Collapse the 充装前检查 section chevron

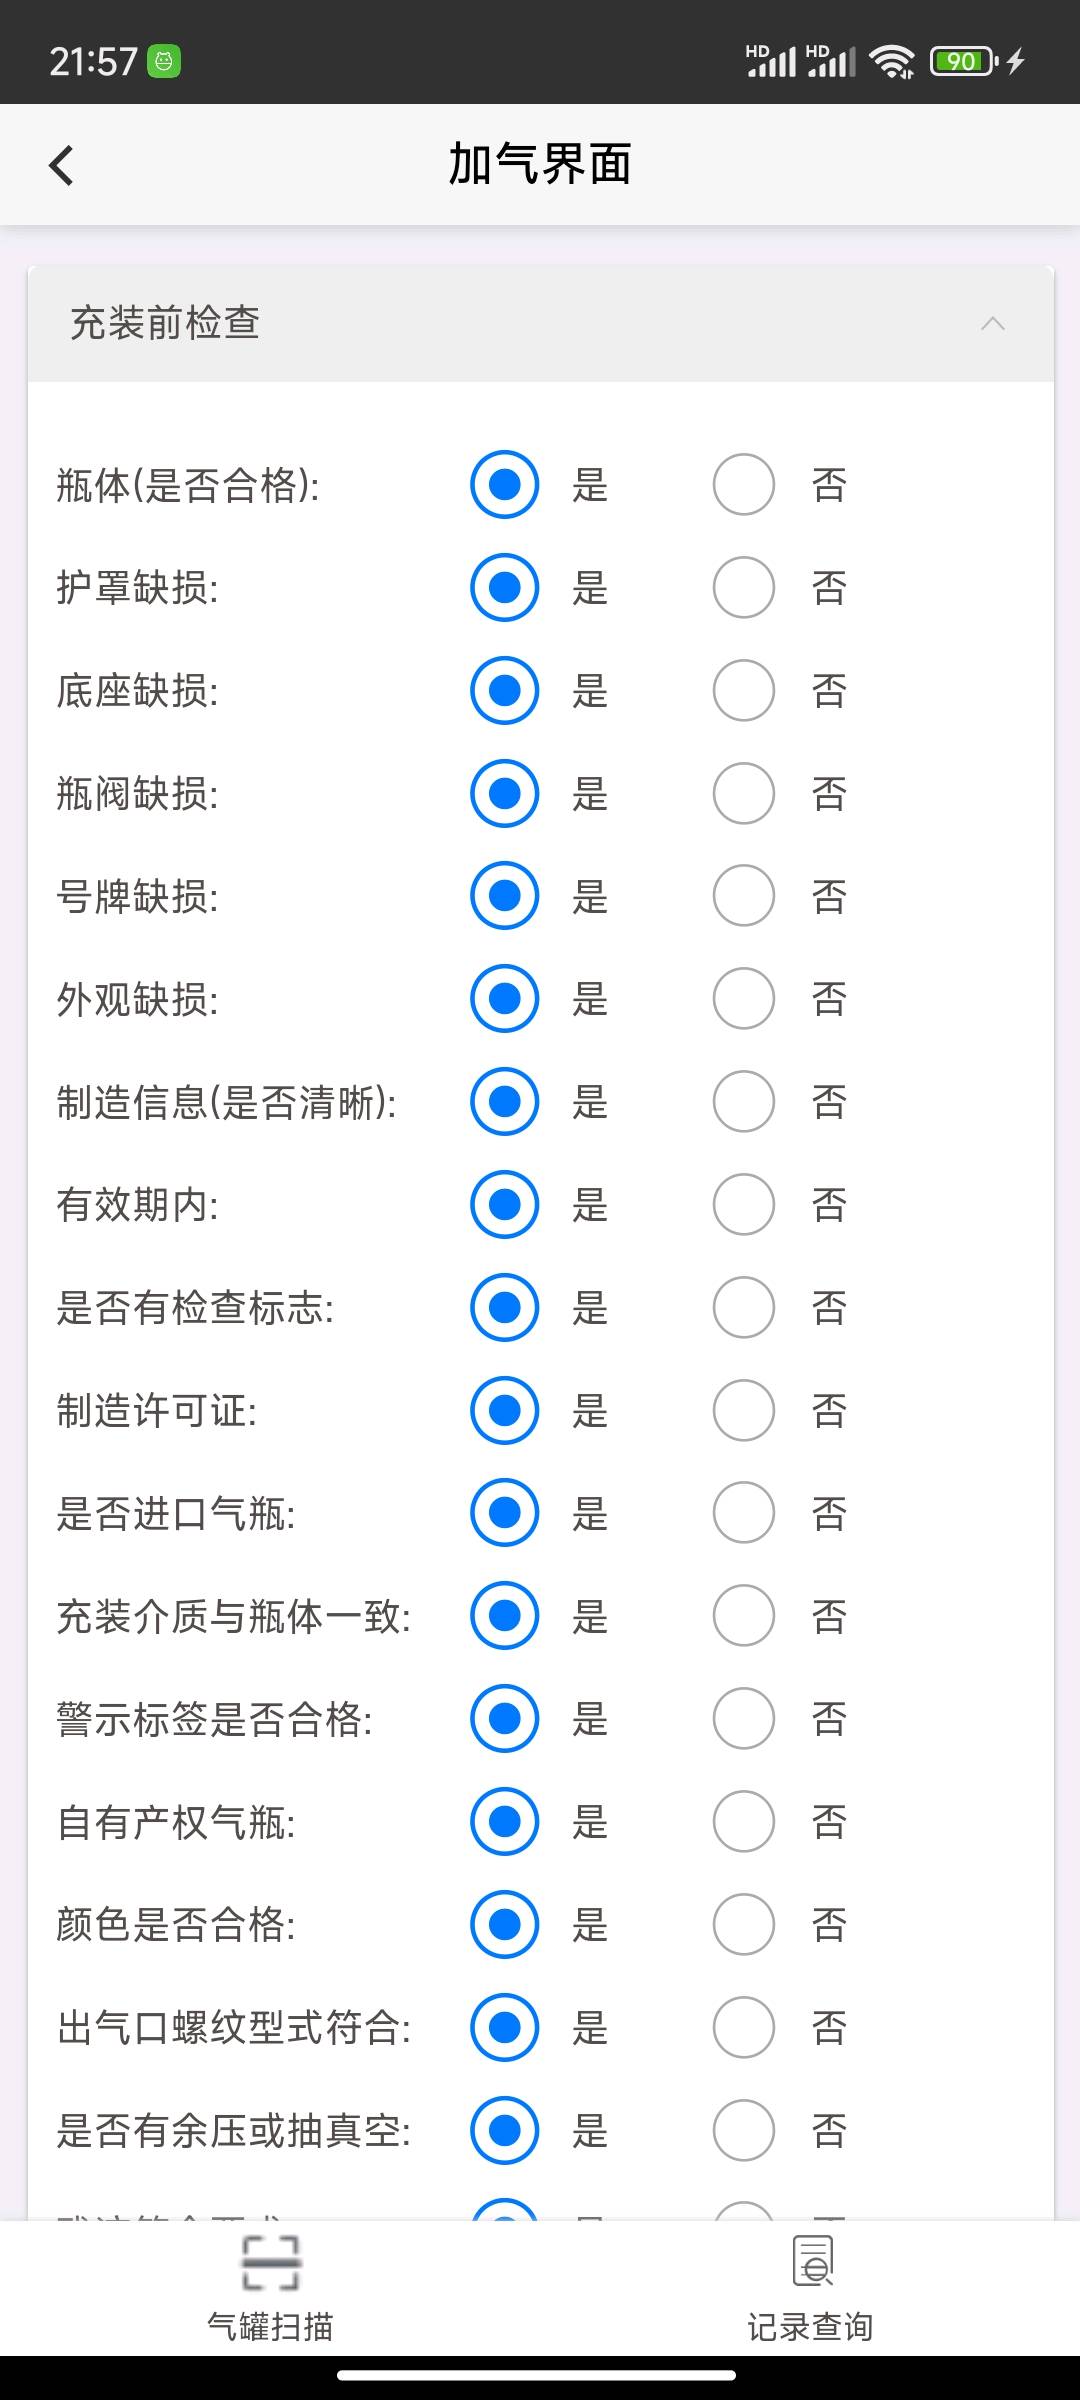tap(992, 324)
